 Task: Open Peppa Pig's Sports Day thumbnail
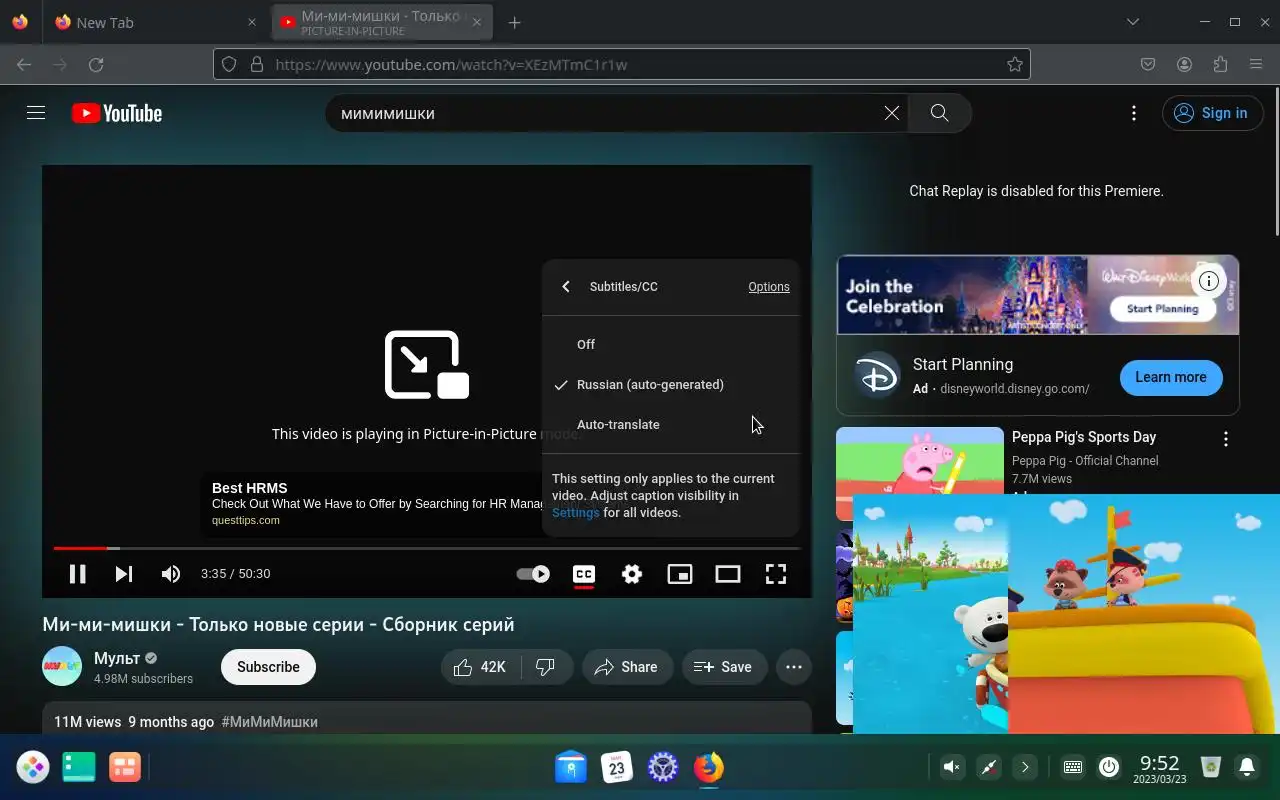tap(920, 474)
